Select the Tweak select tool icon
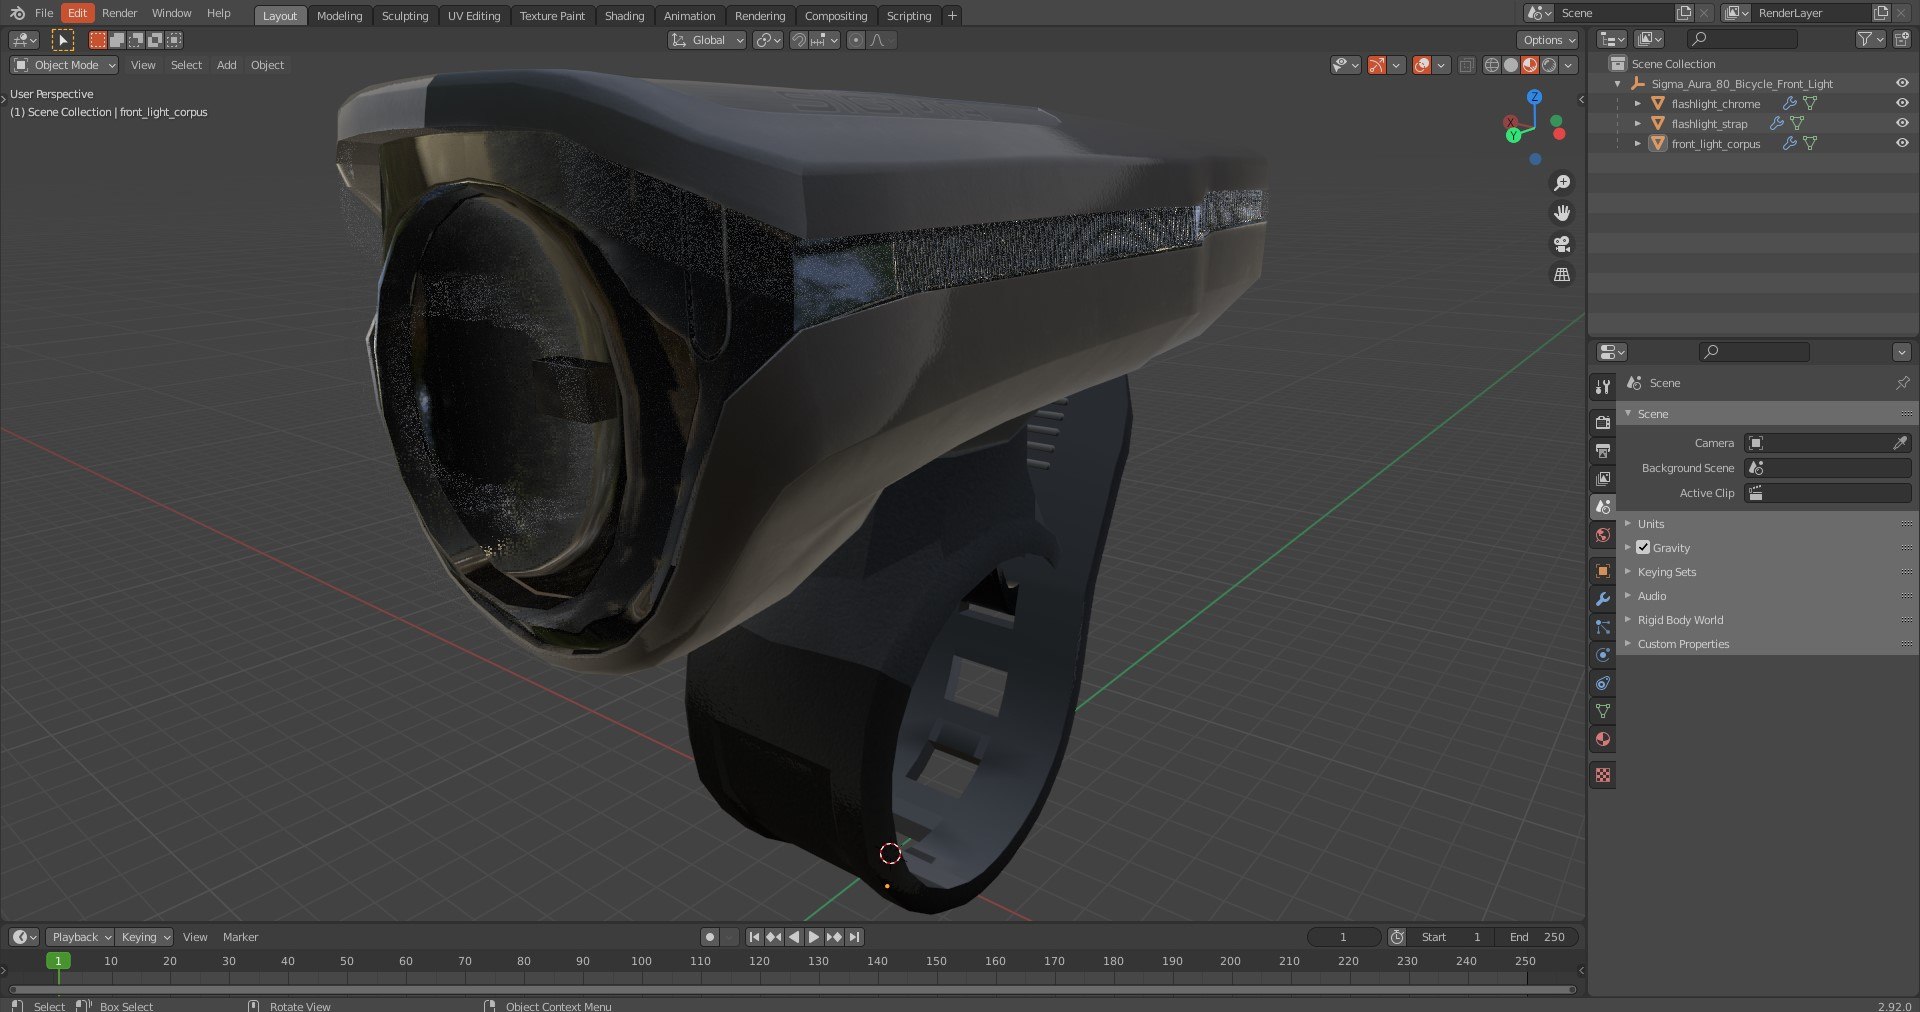This screenshot has width=1920, height=1012. tap(62, 40)
